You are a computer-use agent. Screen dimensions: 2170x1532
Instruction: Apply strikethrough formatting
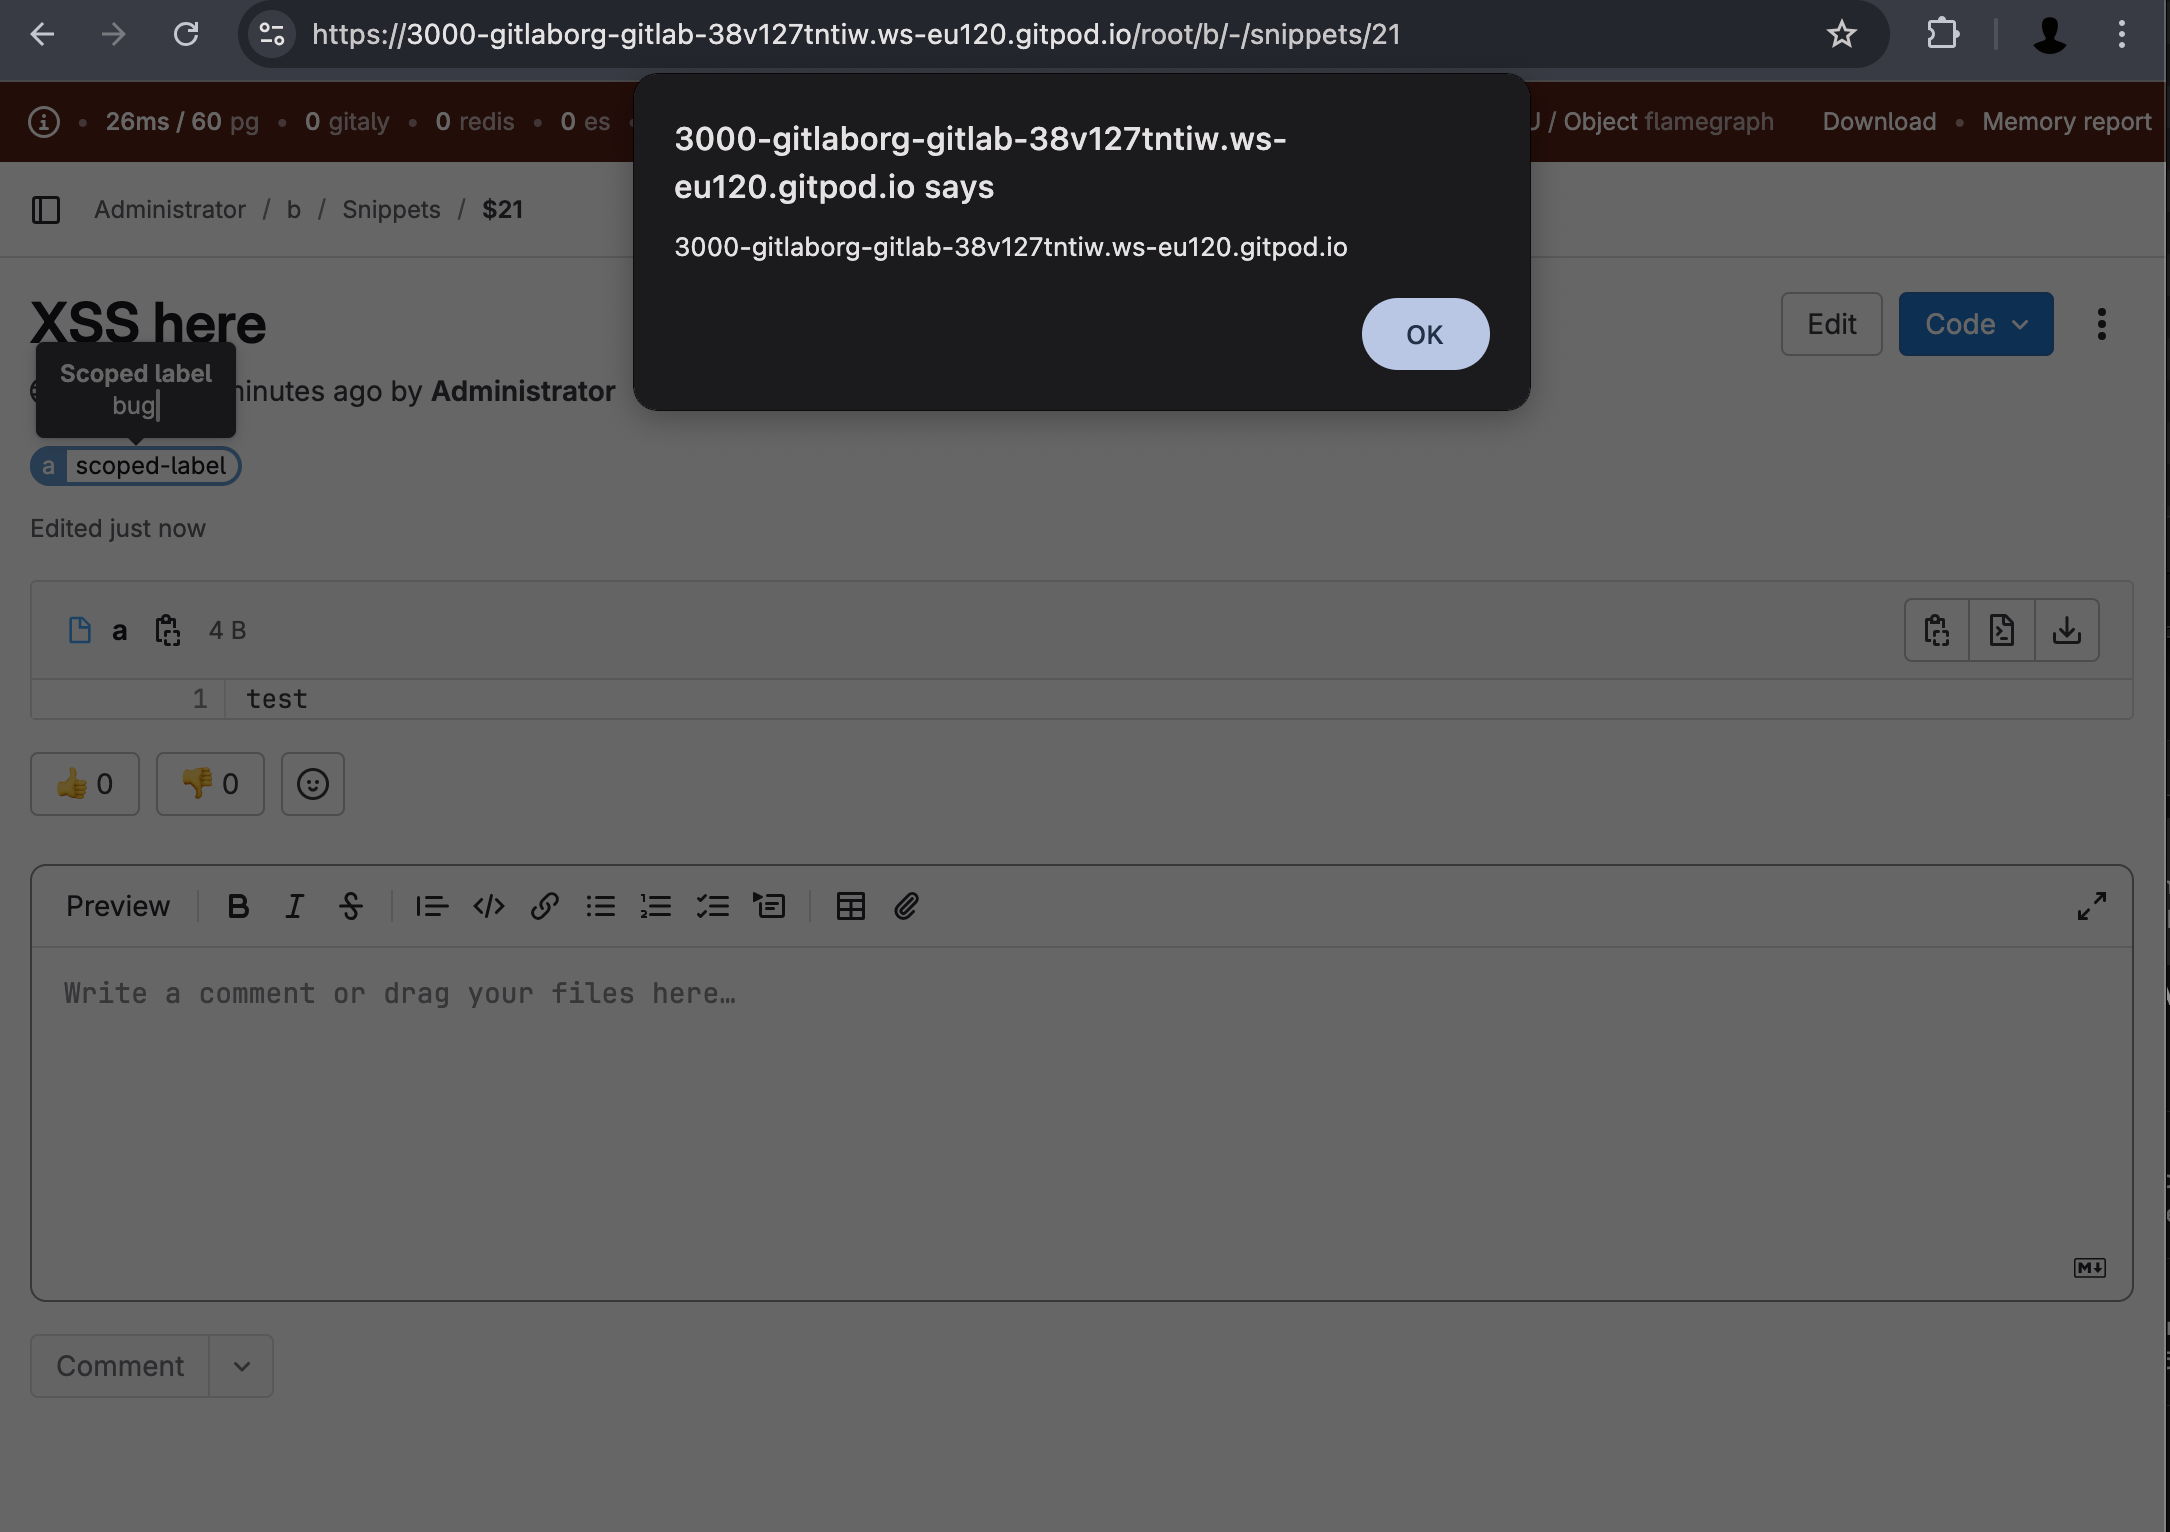click(x=350, y=906)
